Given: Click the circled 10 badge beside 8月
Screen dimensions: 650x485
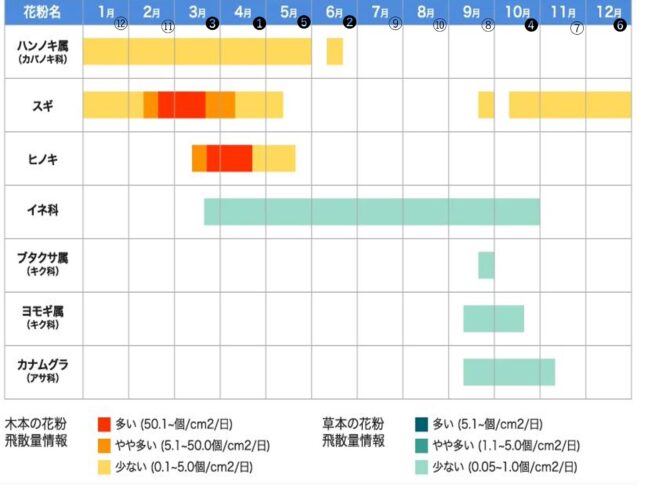Looking at the screenshot, I should point(439,25).
